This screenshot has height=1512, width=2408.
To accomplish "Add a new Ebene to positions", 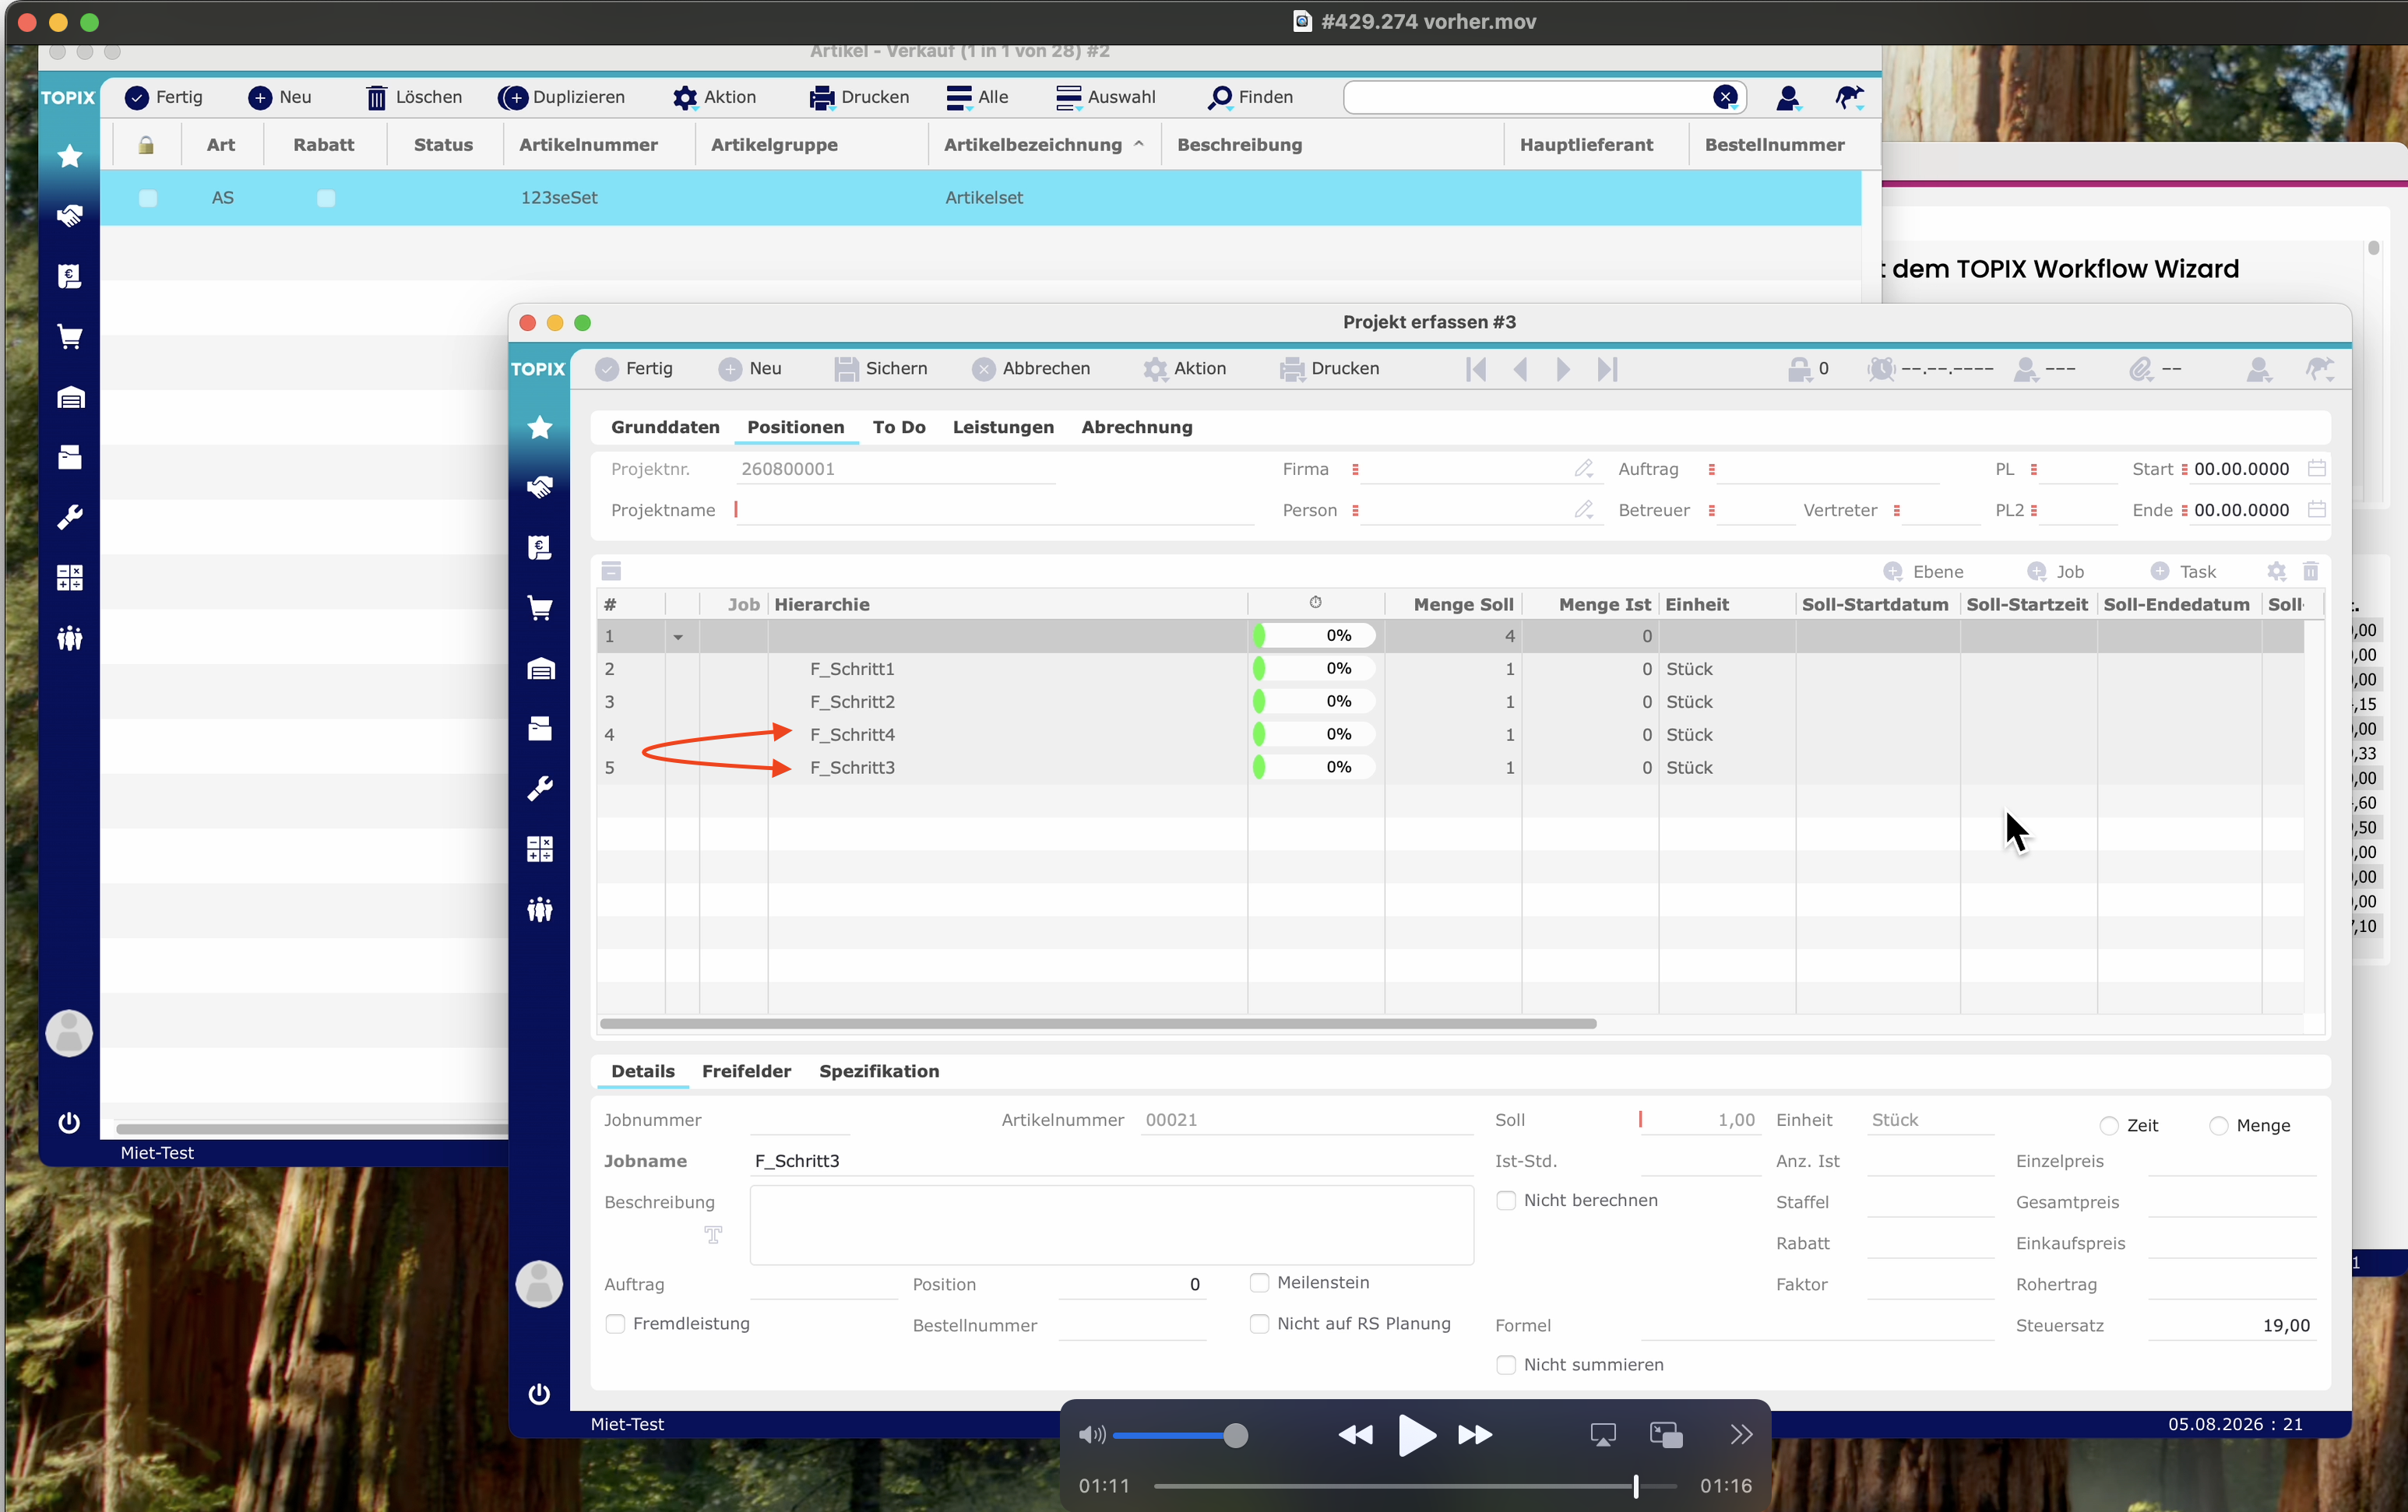I will [1923, 571].
